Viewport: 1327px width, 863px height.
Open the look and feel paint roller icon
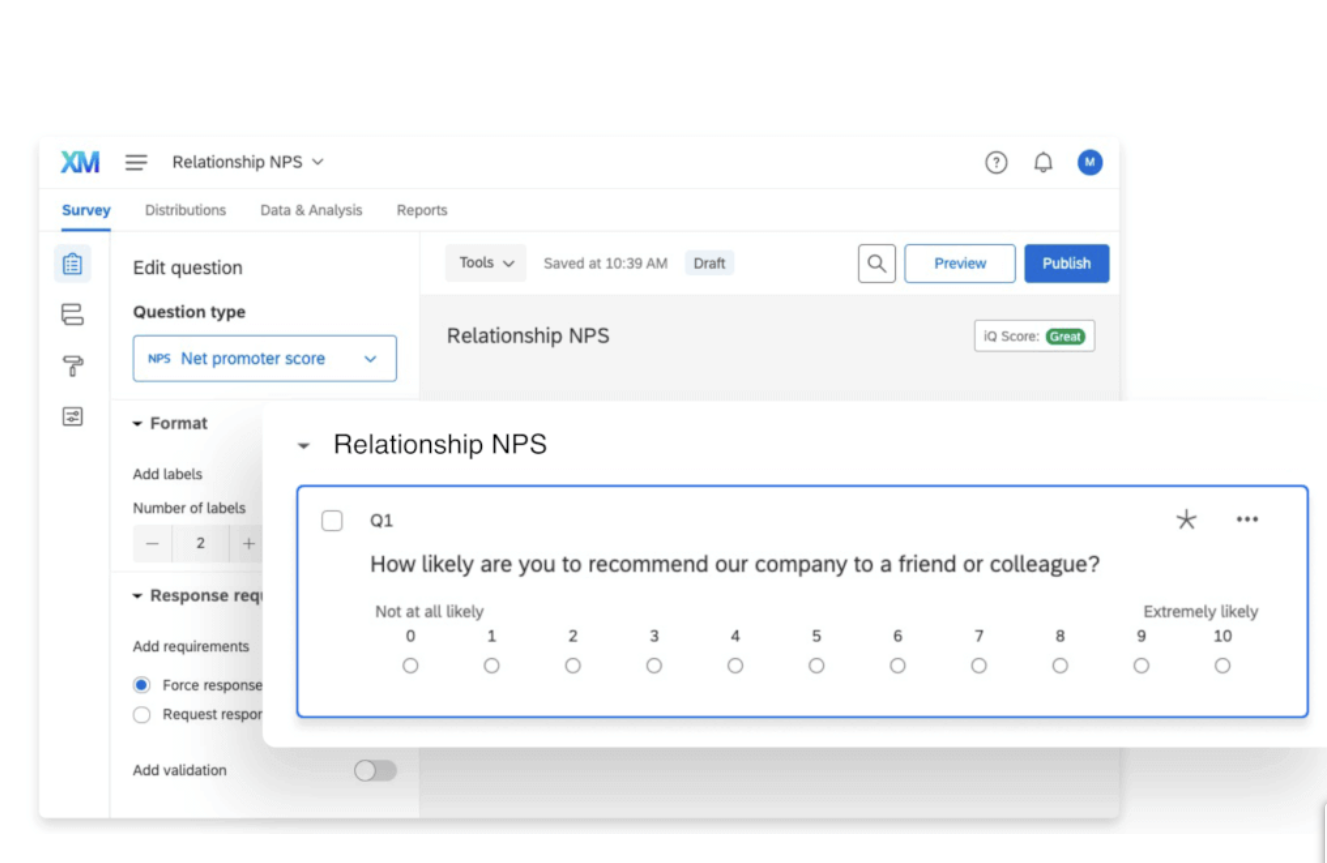(72, 366)
